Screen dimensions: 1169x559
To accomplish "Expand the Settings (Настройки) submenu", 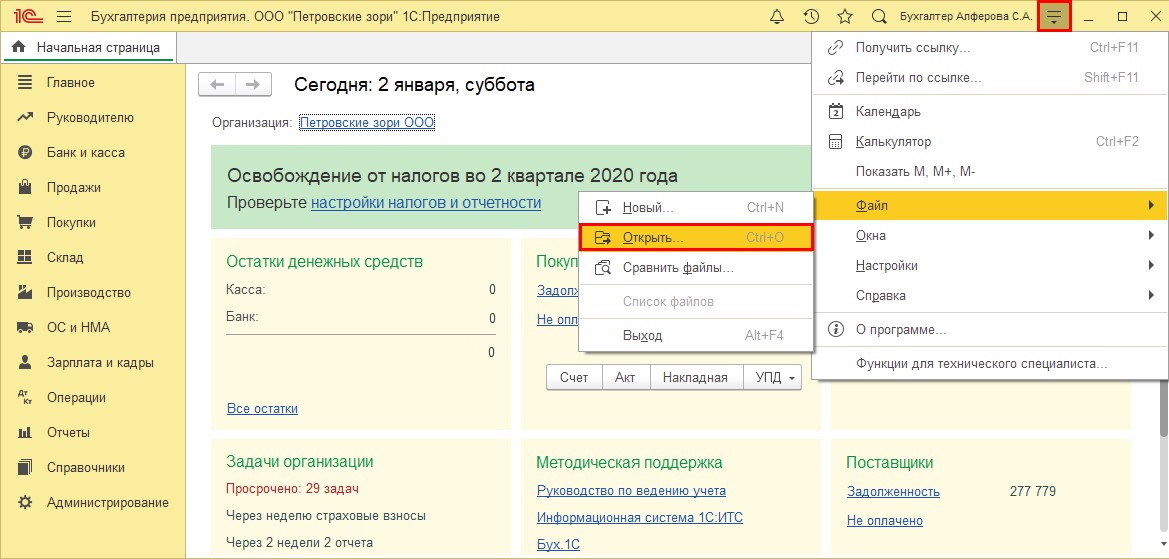I will coord(886,266).
